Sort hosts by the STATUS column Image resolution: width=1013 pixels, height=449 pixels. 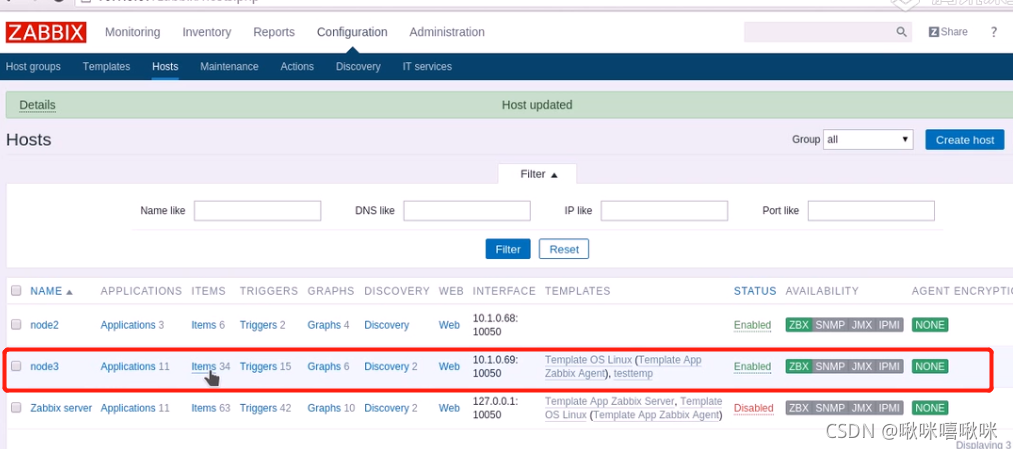(x=755, y=291)
